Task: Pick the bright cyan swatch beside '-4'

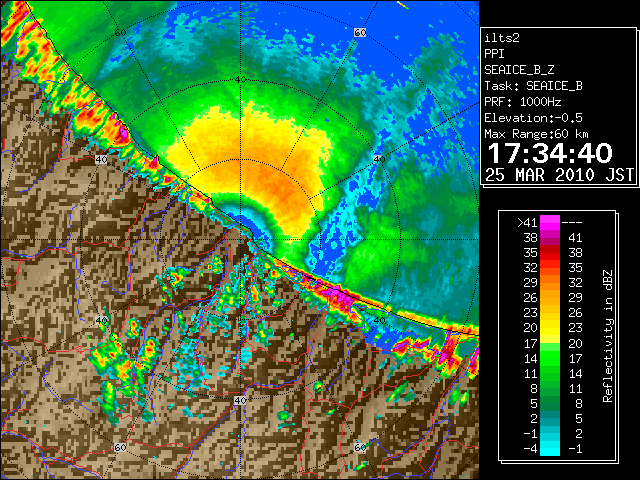Action: point(550,449)
